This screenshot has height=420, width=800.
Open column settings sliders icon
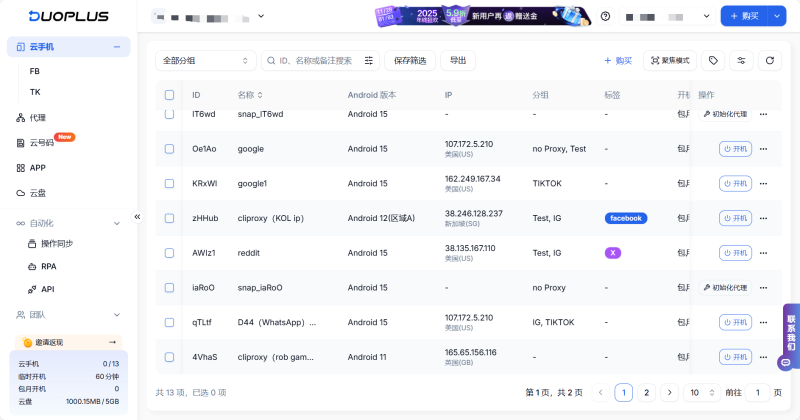741,61
